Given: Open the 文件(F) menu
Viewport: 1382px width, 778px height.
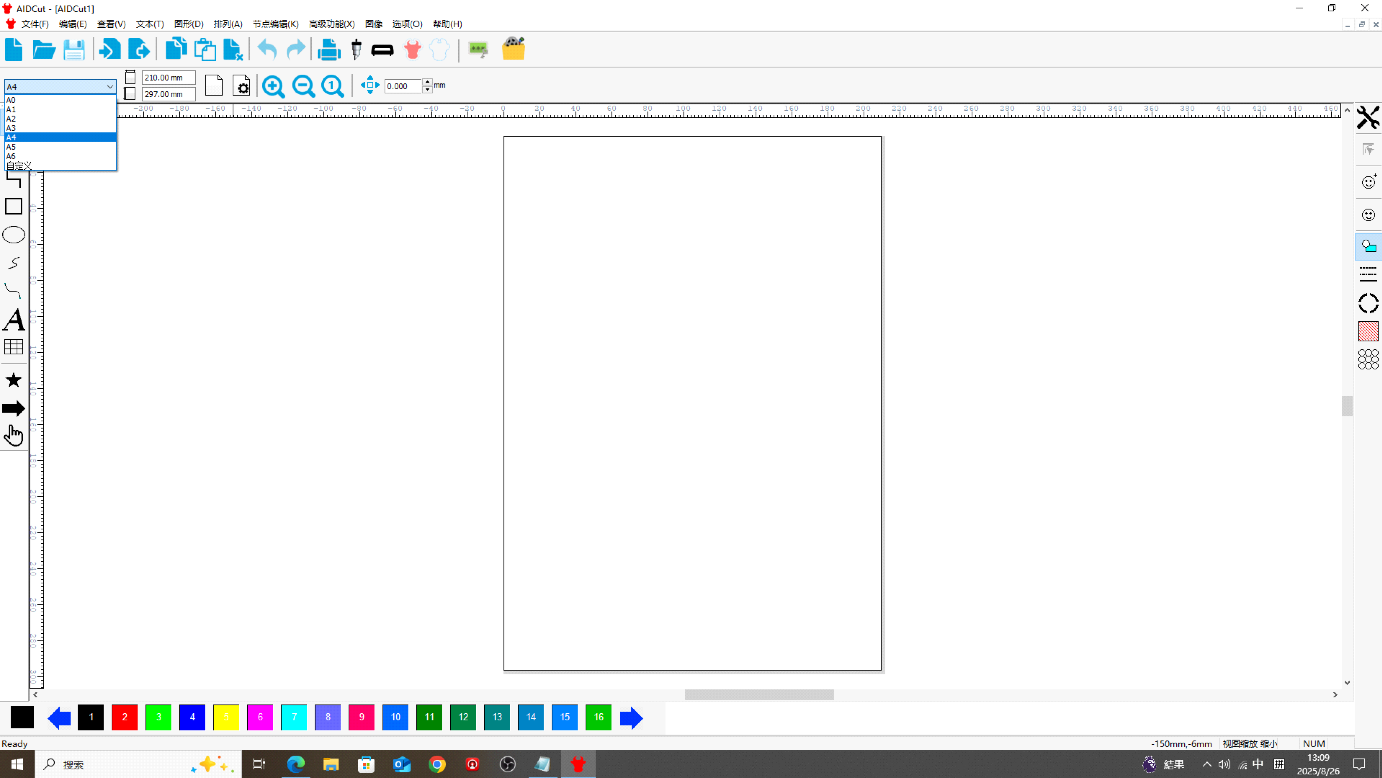Looking at the screenshot, I should tap(35, 23).
